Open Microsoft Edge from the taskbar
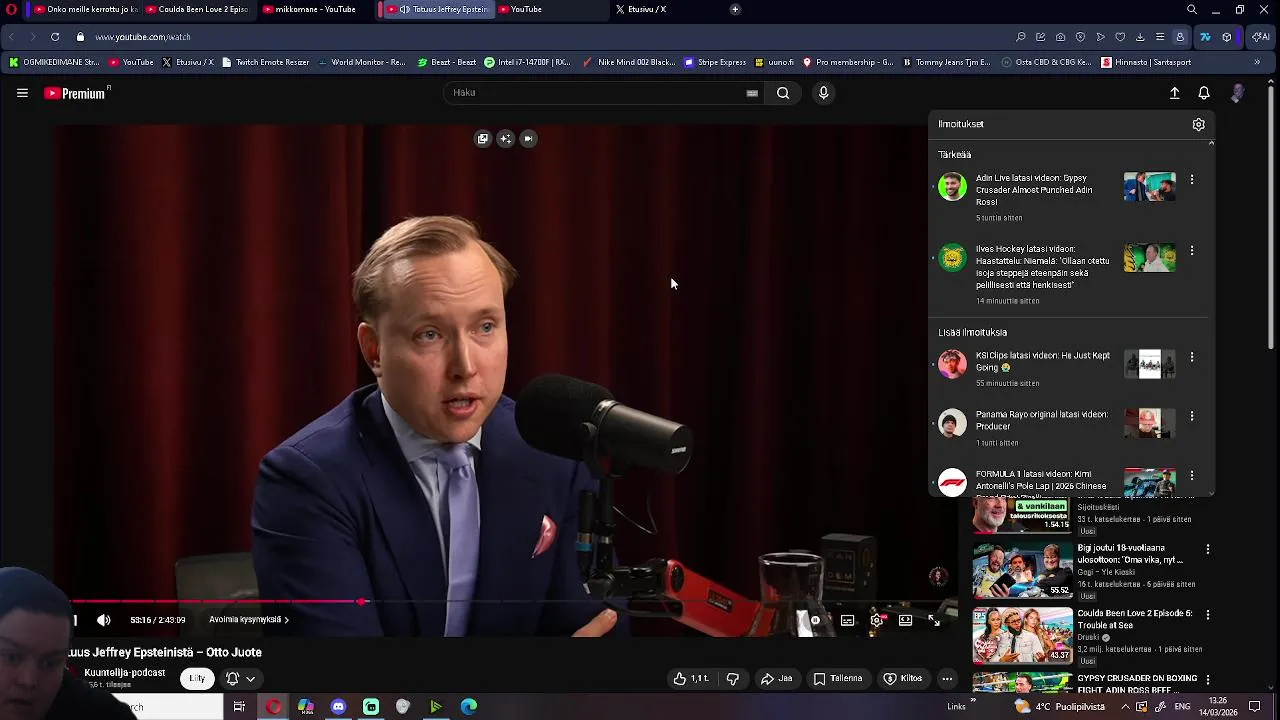The image size is (1280, 720). 468,707
